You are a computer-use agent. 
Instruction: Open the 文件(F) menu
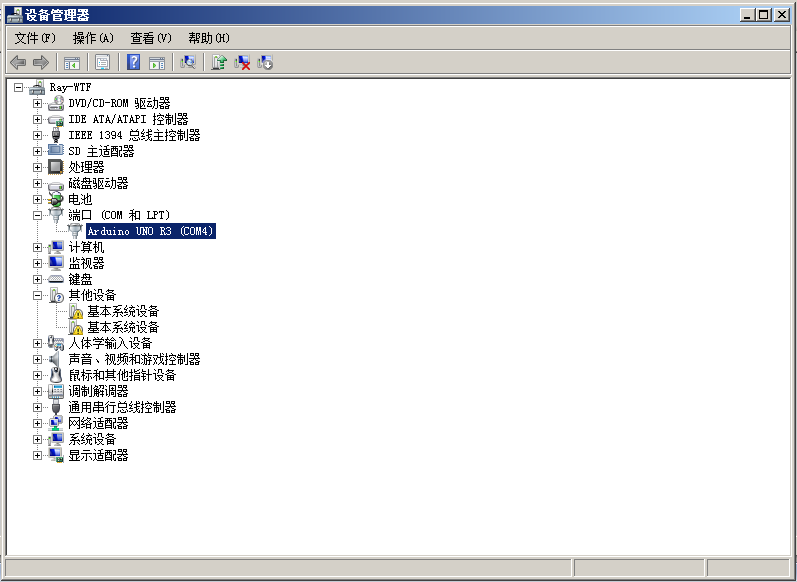point(35,38)
